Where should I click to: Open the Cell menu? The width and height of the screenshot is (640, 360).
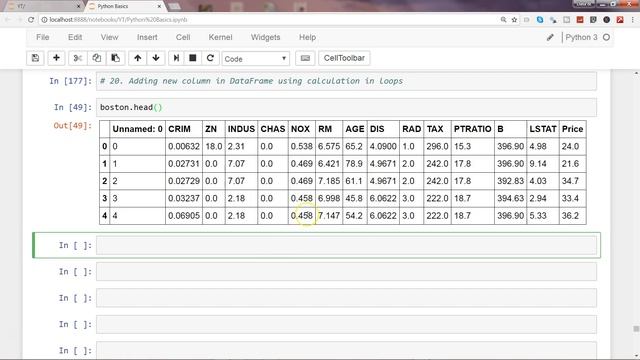point(183,37)
